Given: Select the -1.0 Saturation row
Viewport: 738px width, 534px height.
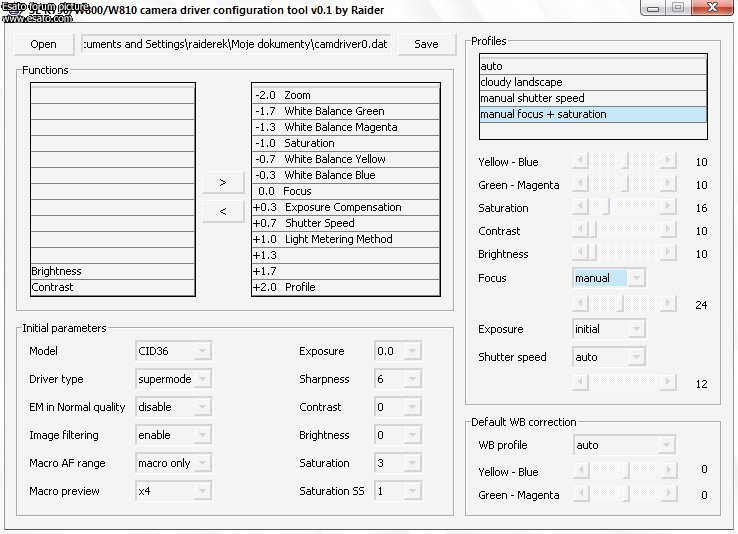Looking at the screenshot, I should click(346, 143).
